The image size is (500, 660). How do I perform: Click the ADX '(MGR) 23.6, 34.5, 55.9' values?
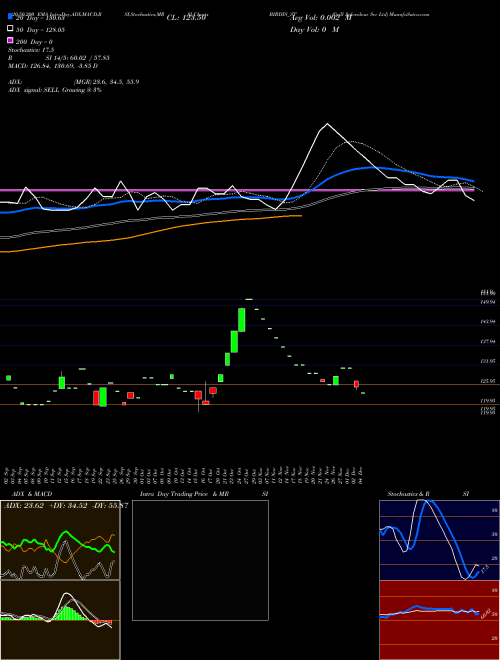pyautogui.click(x=106, y=82)
